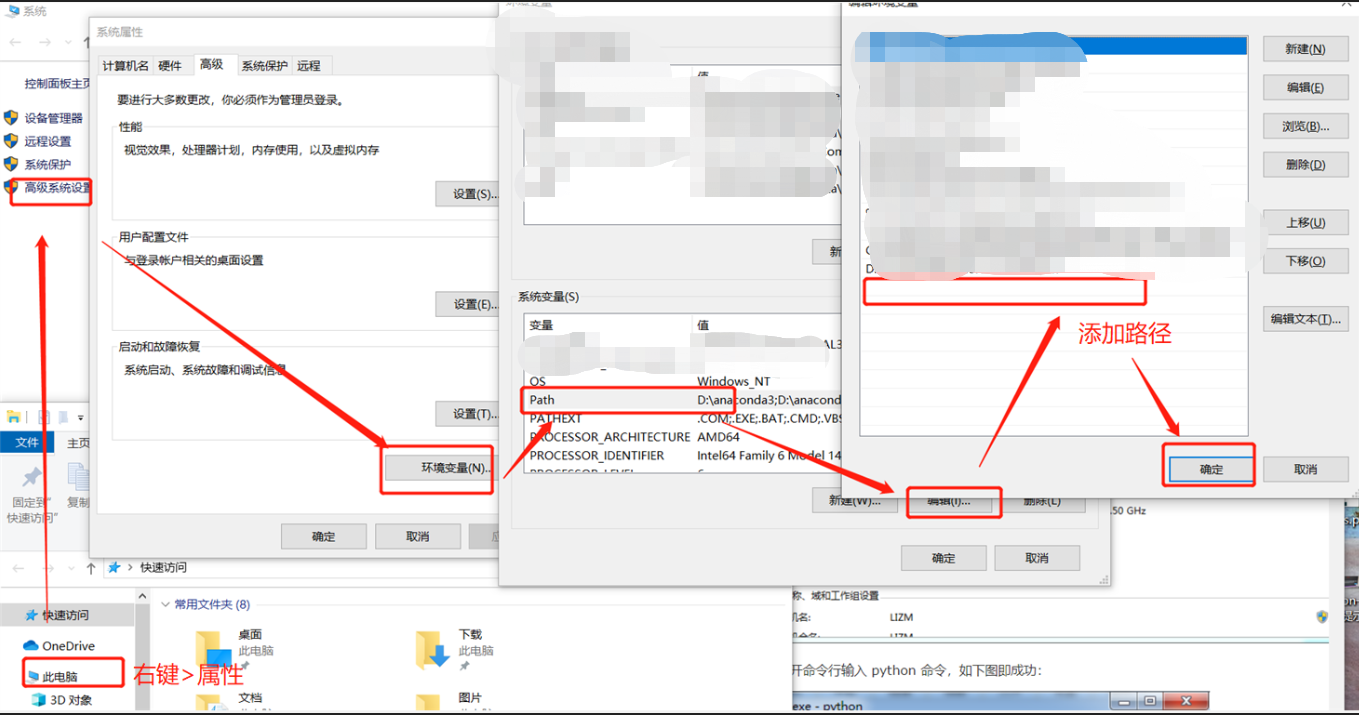Open the 下载 folder icon
The width and height of the screenshot is (1359, 715).
click(x=433, y=650)
